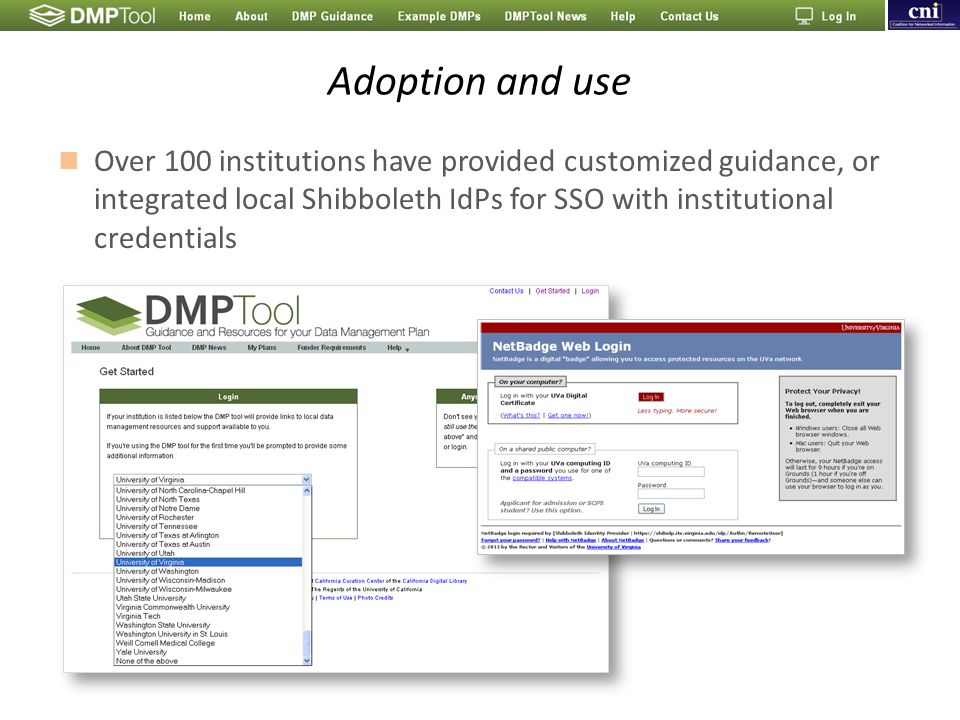Click the UVa computing ID field
960x720 pixels.
point(671,472)
